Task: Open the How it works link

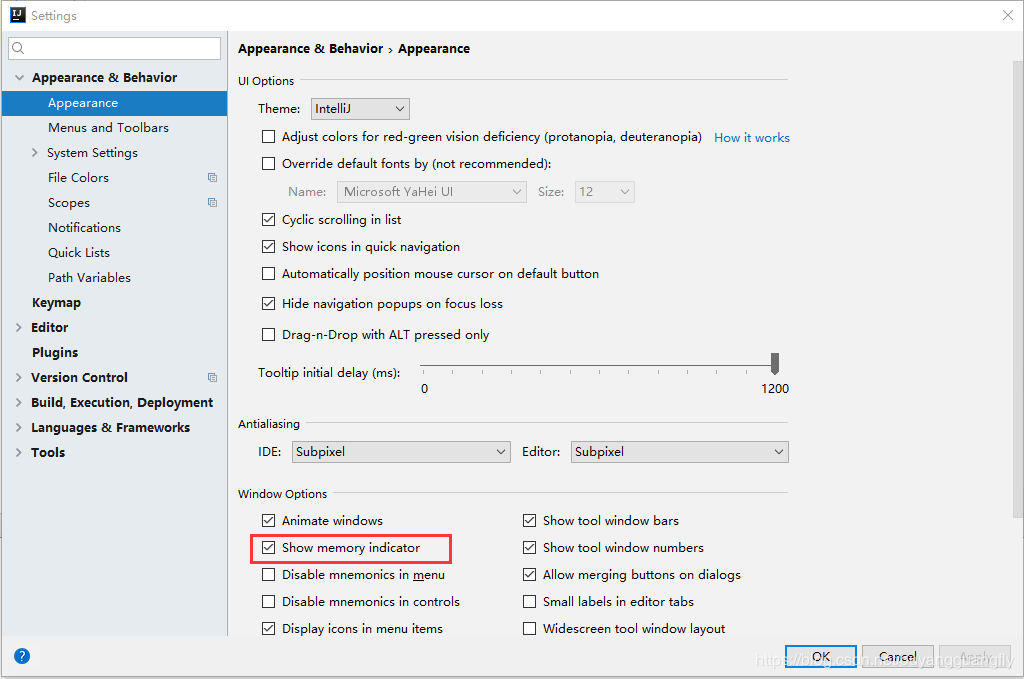Action: (751, 138)
